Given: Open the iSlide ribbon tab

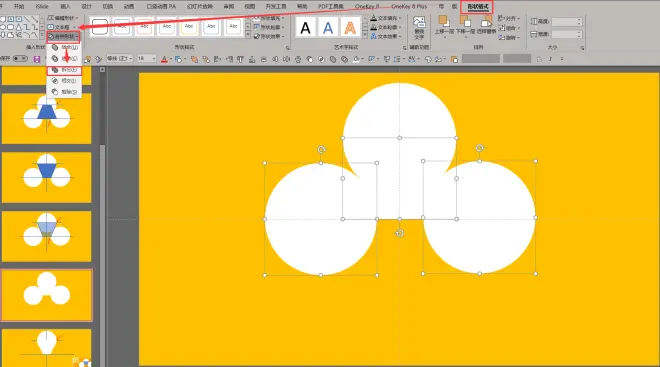Looking at the screenshot, I should (x=42, y=6).
